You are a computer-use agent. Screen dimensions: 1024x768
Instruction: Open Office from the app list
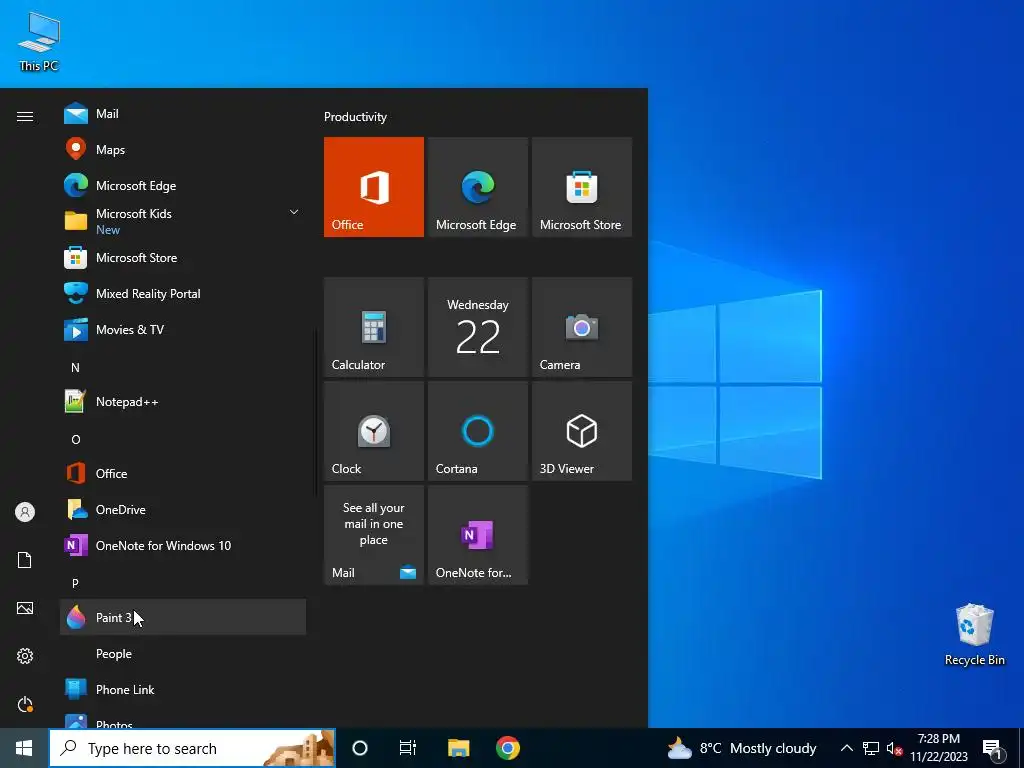click(183, 473)
